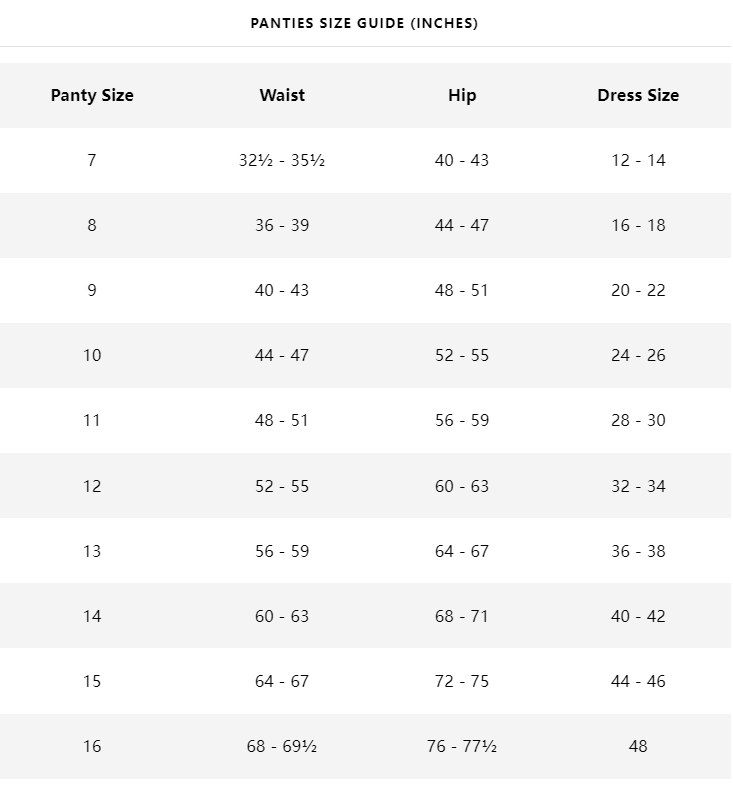This screenshot has height=793, width=733.
Task: Select panty size 7 cell
Action: tap(92, 160)
